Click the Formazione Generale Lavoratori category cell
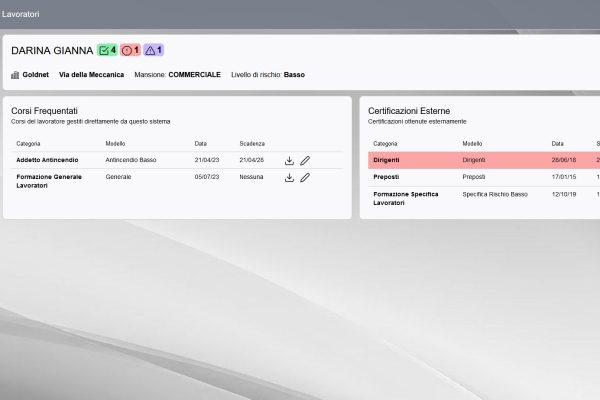 [x=49, y=181]
